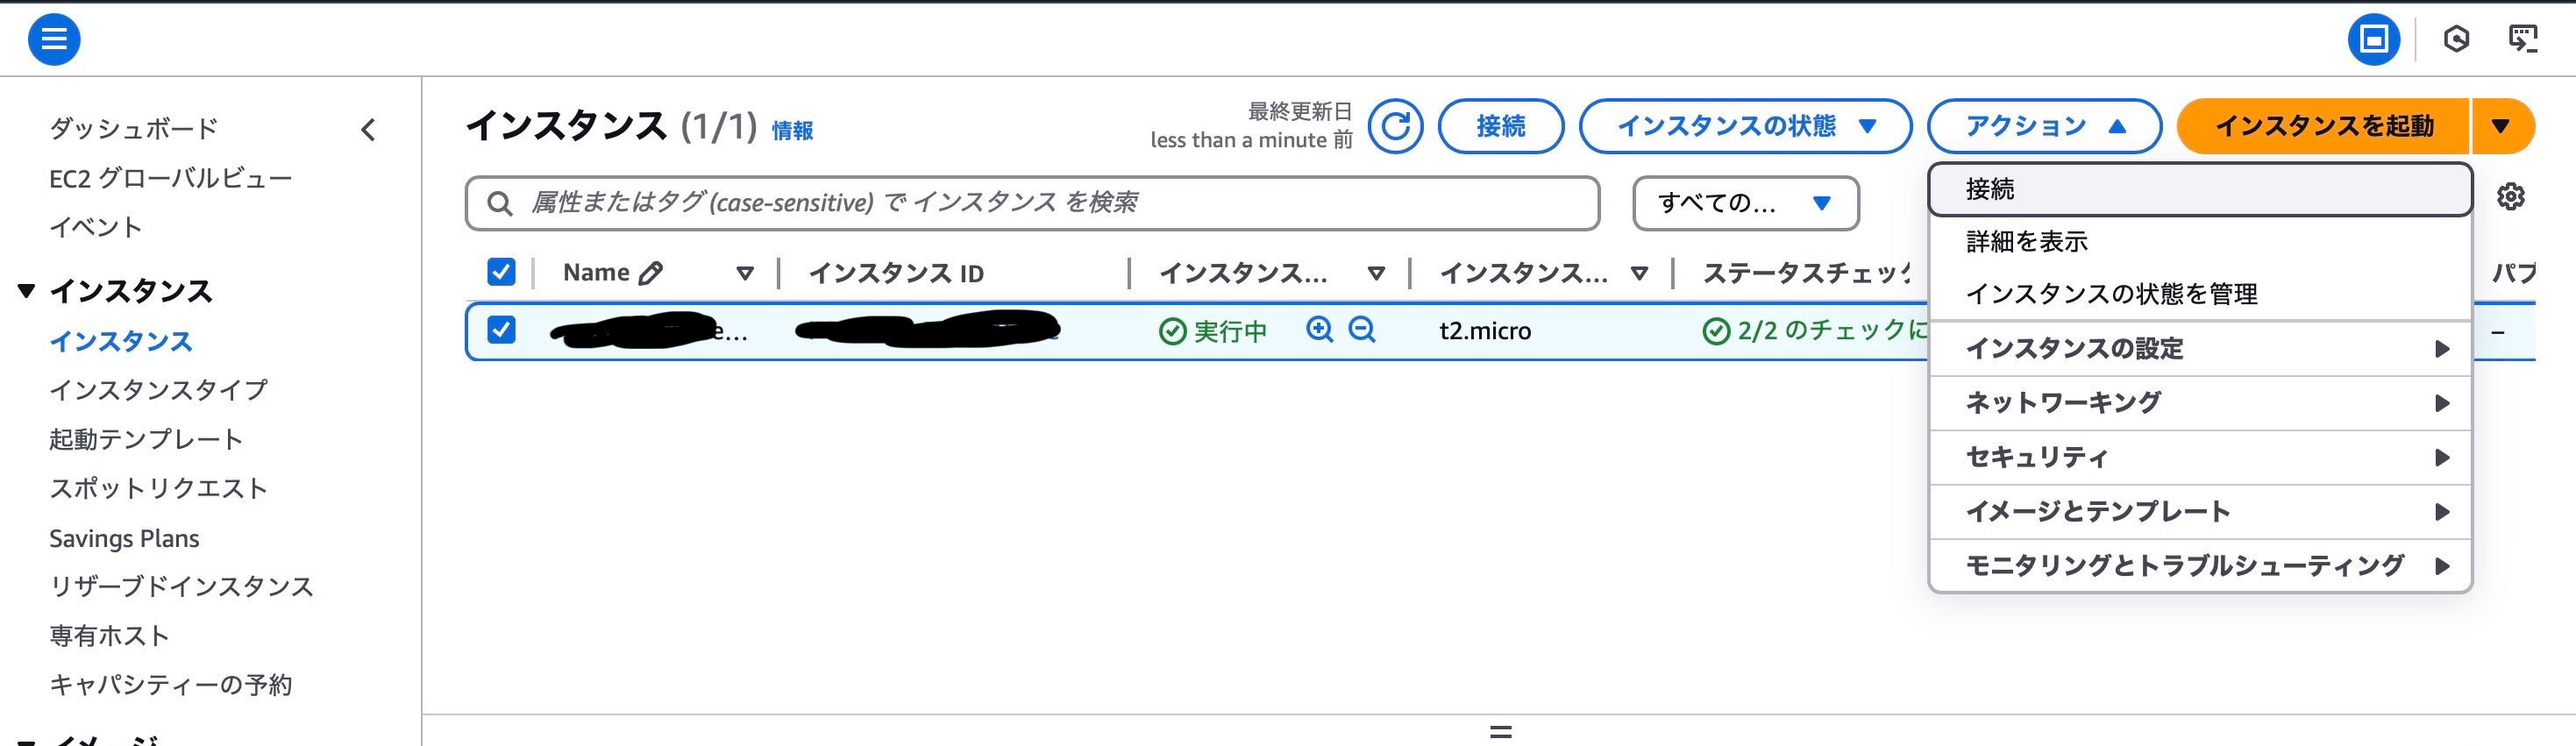The width and height of the screenshot is (2576, 746).
Task: Click the t2.micro cell
Action: point(1485,331)
